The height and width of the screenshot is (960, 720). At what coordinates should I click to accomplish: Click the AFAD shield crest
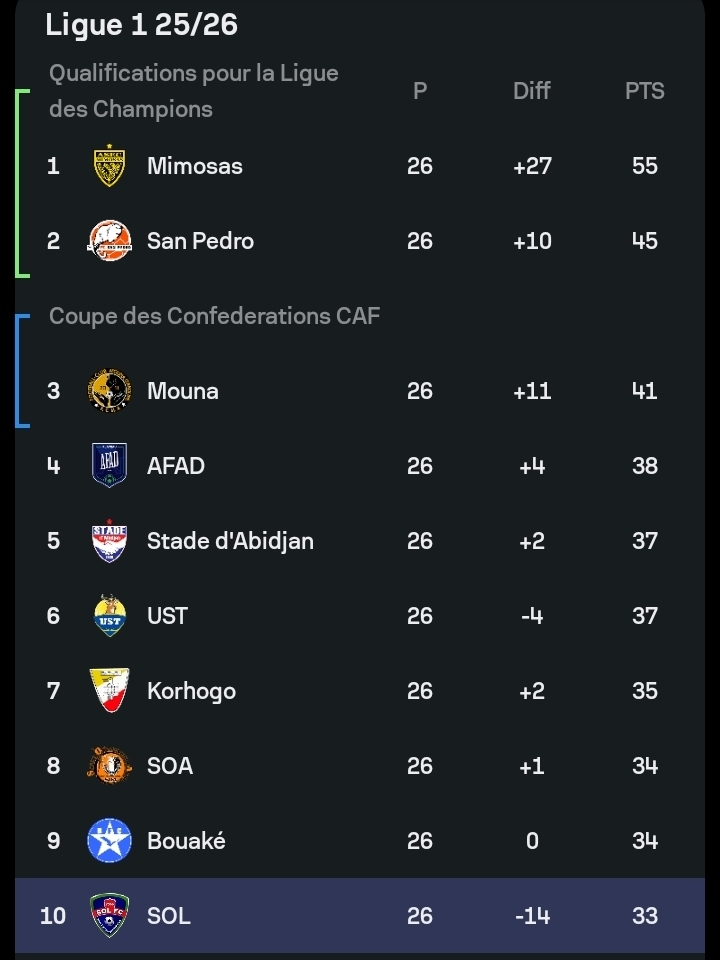coord(109,466)
